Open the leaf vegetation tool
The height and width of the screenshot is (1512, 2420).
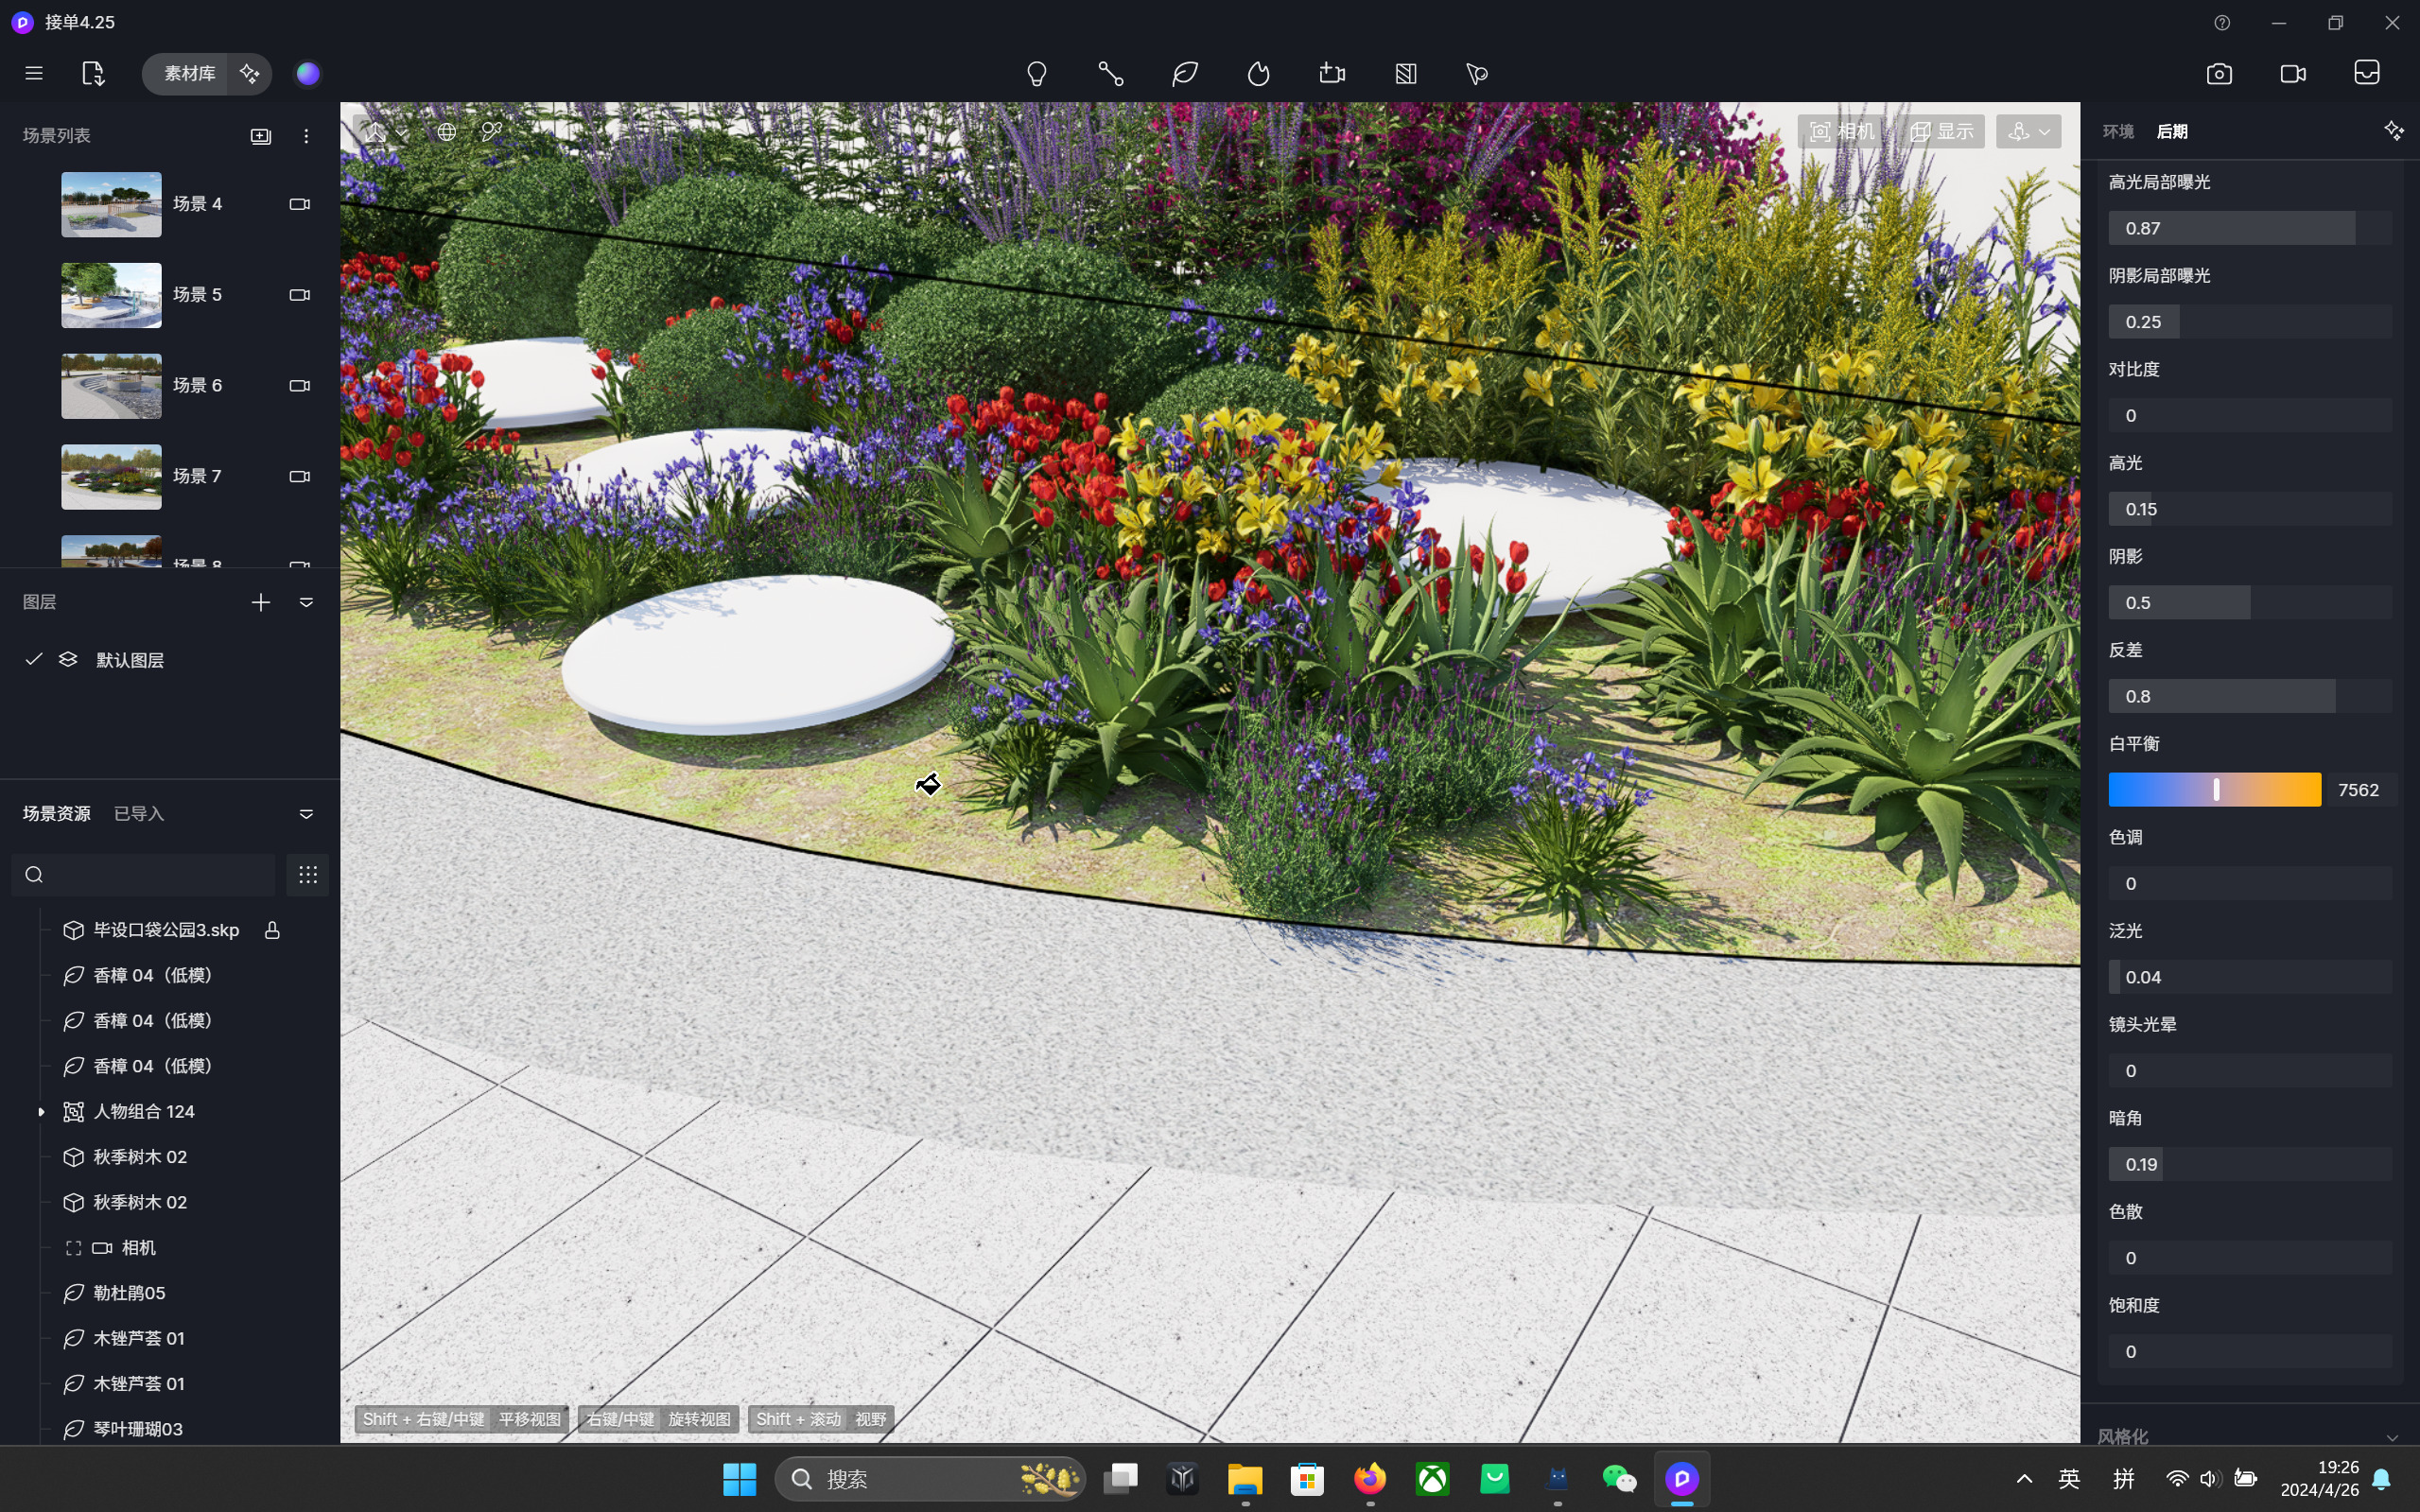point(1185,74)
